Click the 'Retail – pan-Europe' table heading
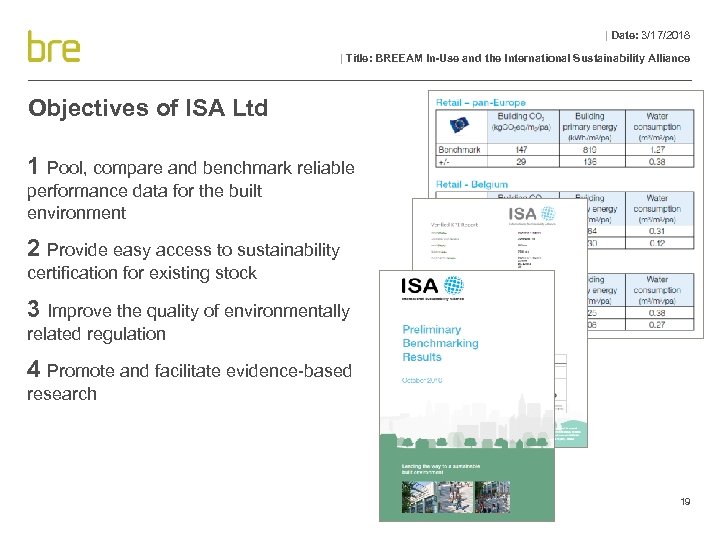Image resolution: width=720 pixels, height=540 pixels. click(x=480, y=103)
